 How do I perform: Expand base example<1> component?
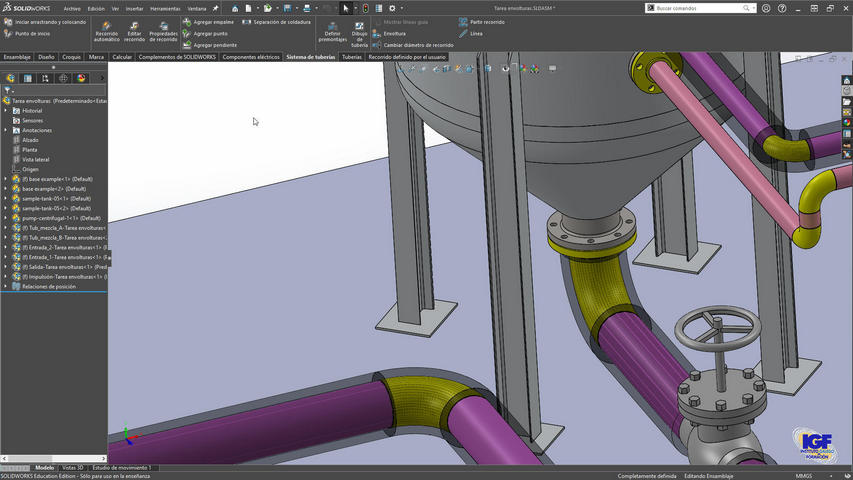pos(6,179)
